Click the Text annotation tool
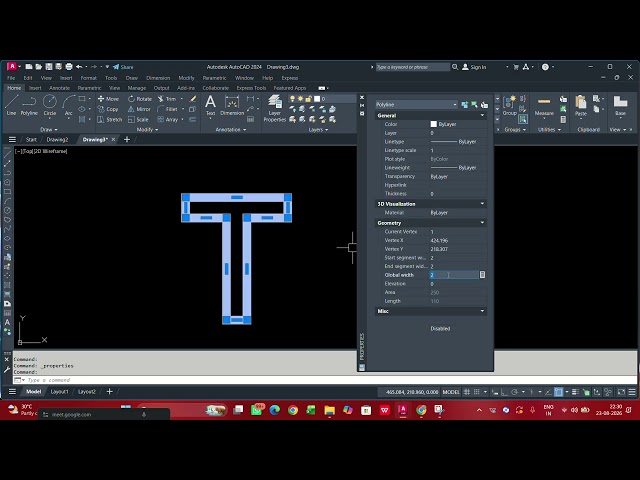 click(x=210, y=105)
